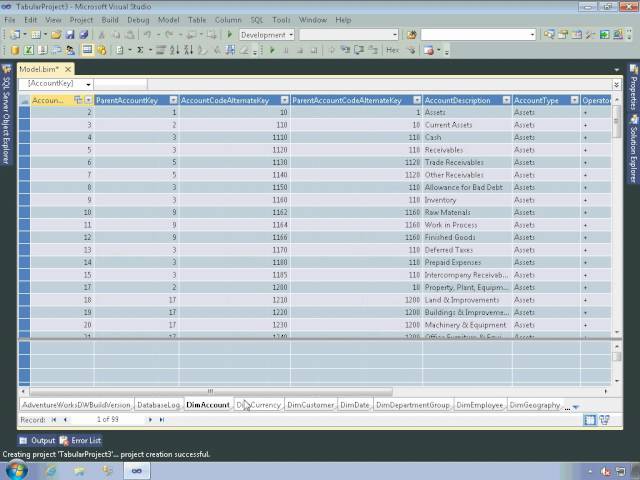The width and height of the screenshot is (640, 480).
Task: Click the Add New Item icon
Action: click(36, 35)
